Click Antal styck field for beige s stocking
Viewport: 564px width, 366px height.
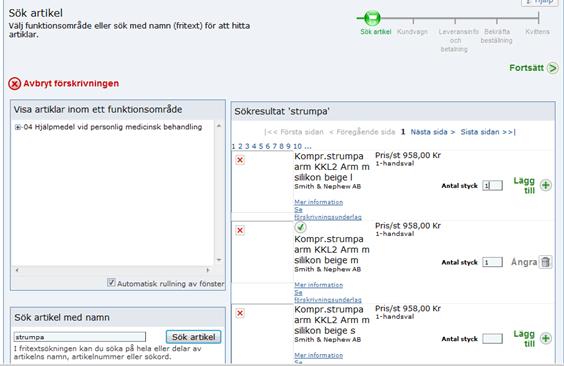(492, 339)
